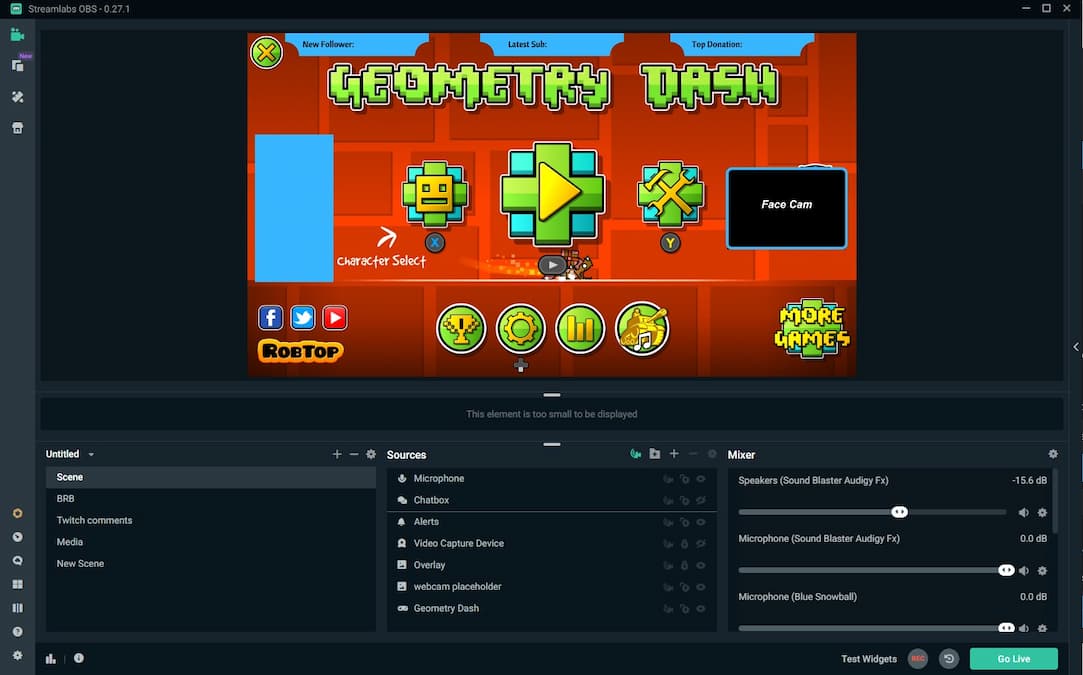Image resolution: width=1083 pixels, height=675 pixels.
Task: Unlock the Video Capture Device source
Action: tap(684, 544)
